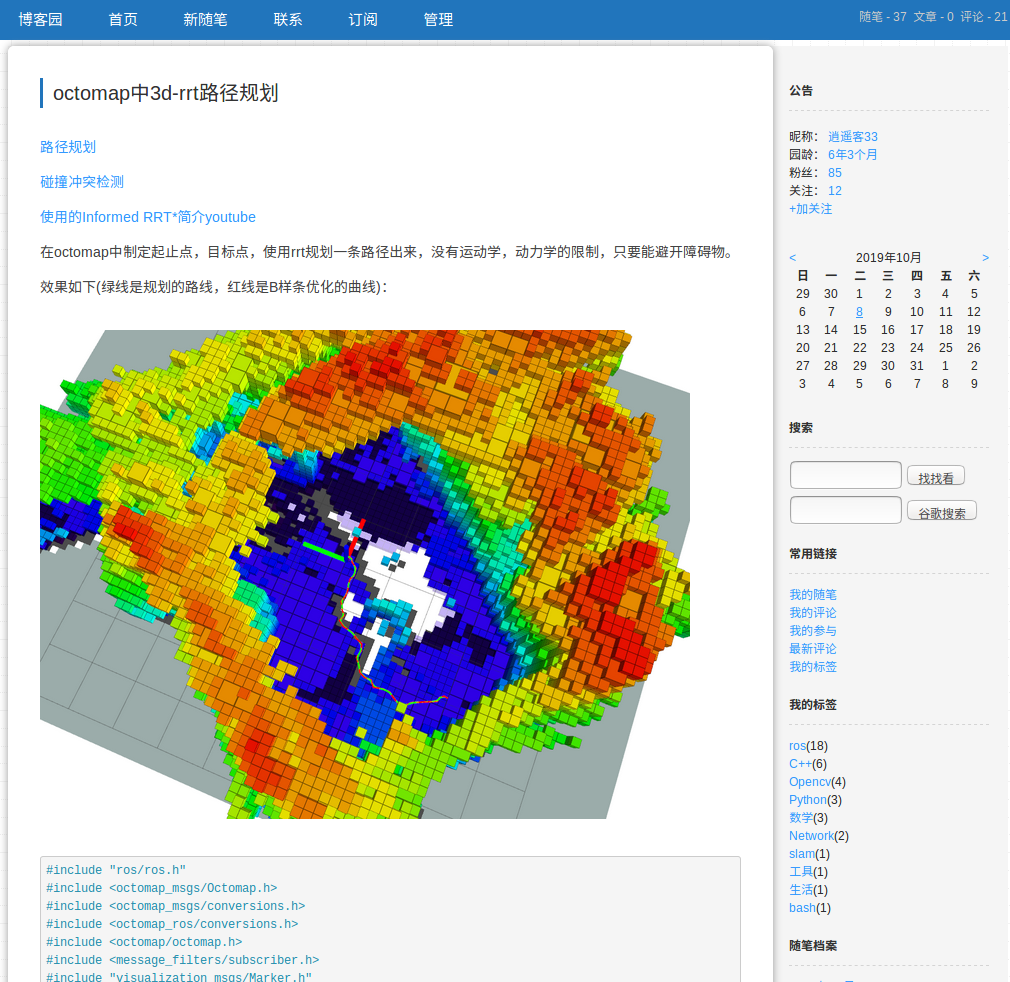Open the 最新评论 link
The image size is (1010, 982).
click(813, 648)
